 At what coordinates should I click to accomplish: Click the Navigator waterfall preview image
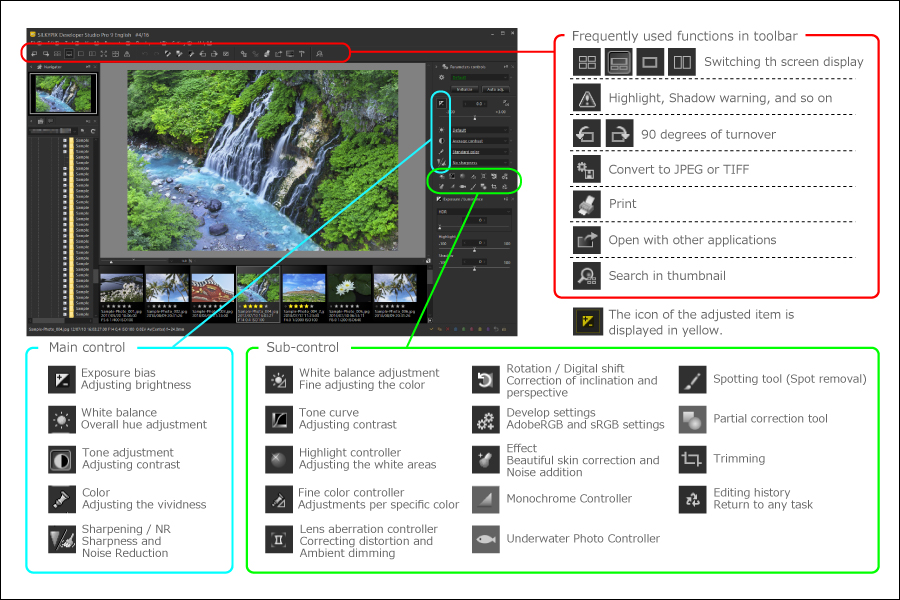tap(63, 94)
